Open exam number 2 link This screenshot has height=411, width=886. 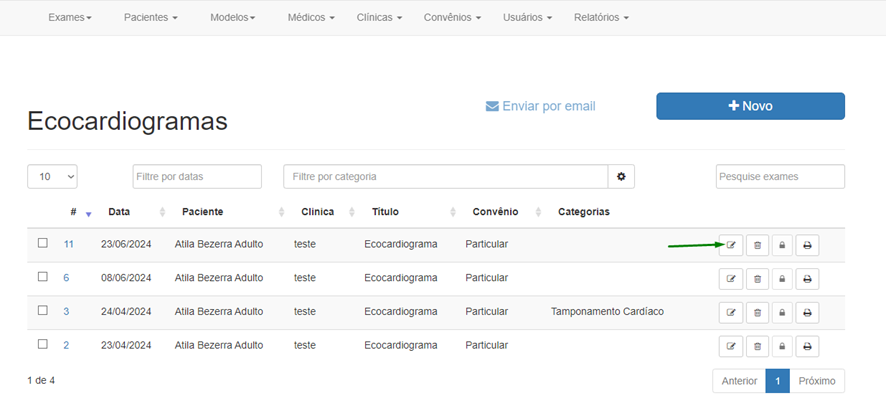click(x=66, y=345)
